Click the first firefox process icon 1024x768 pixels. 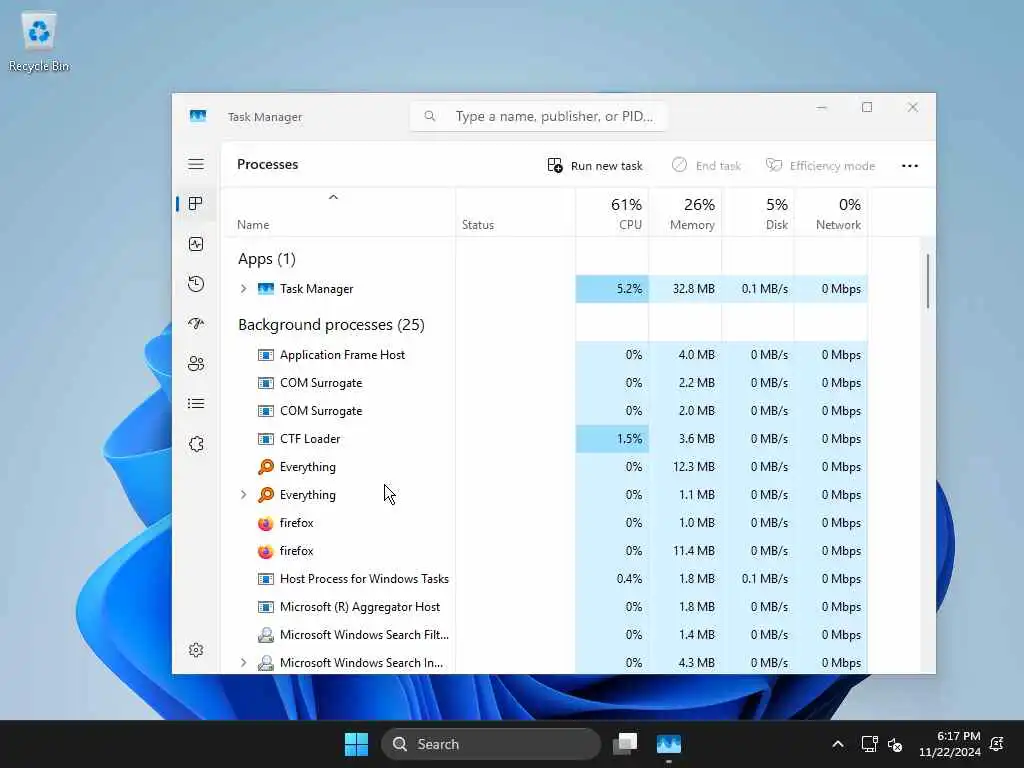click(x=265, y=523)
